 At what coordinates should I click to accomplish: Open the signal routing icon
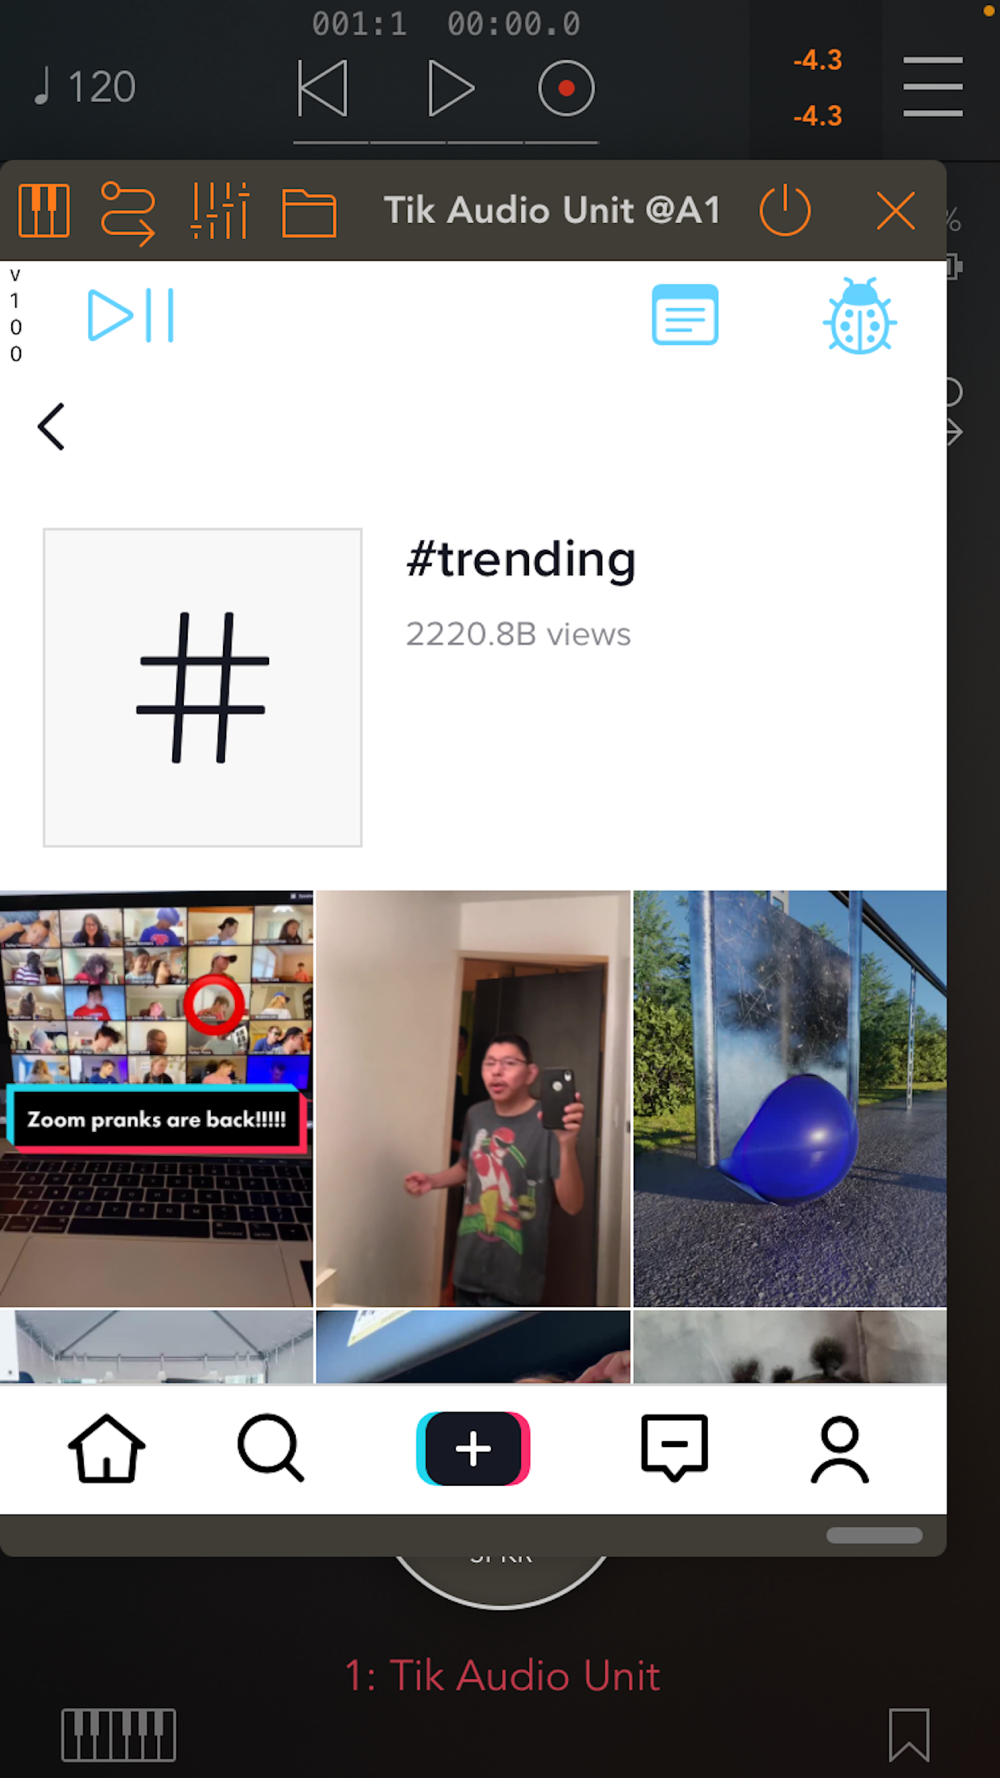128,213
